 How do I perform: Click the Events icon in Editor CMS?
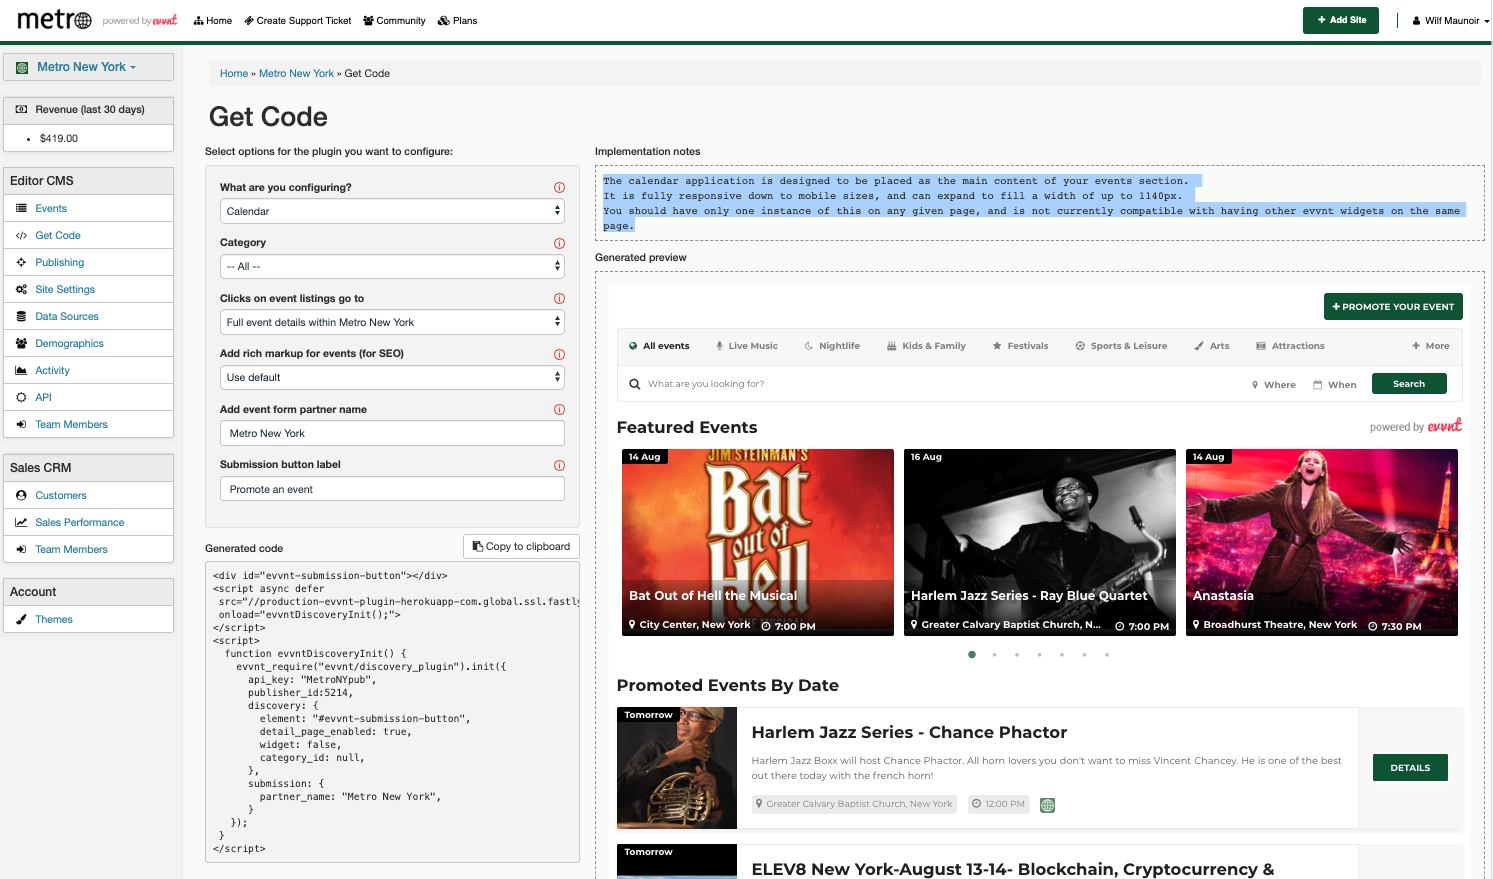tap(21, 208)
